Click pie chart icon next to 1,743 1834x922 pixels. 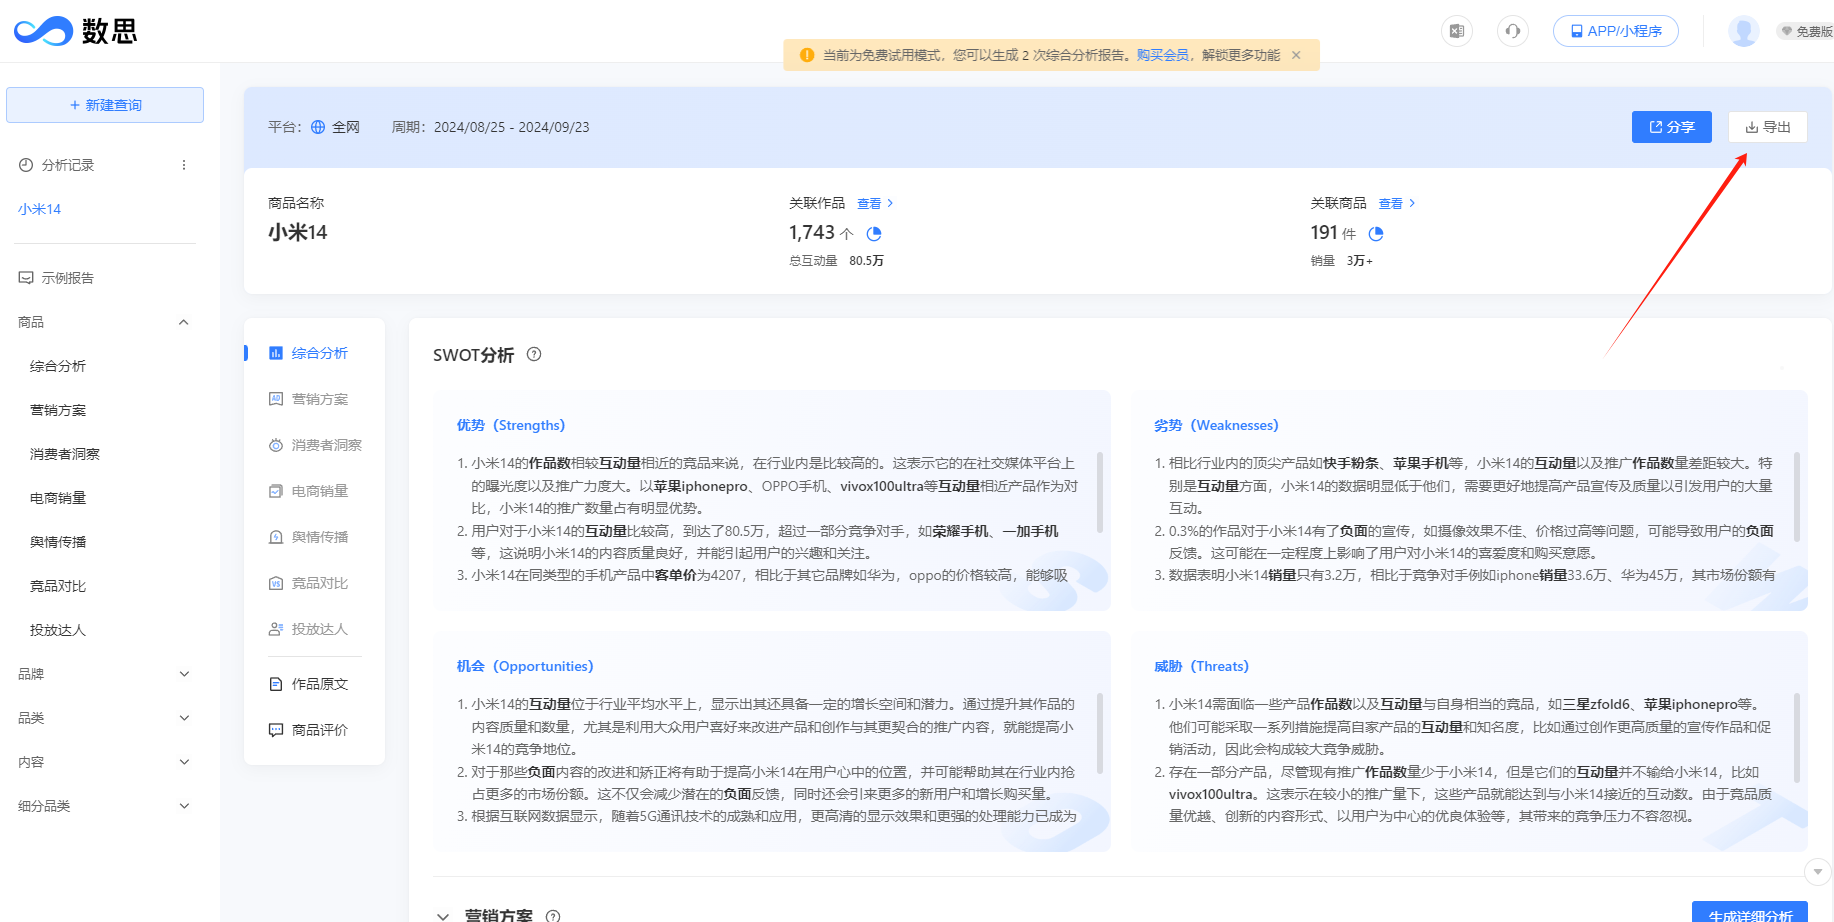pos(874,234)
